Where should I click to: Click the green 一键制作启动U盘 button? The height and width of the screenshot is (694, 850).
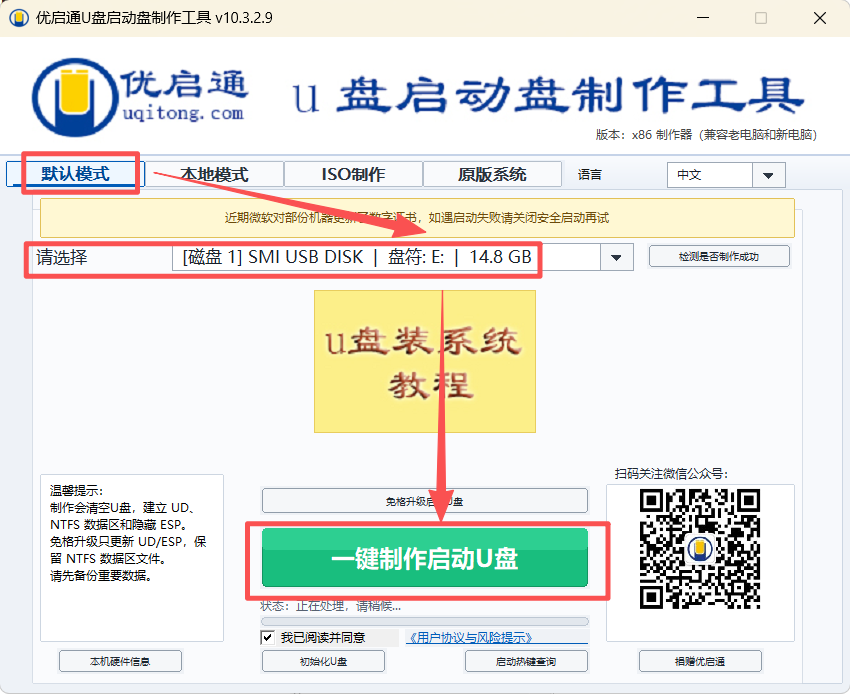coord(424,558)
